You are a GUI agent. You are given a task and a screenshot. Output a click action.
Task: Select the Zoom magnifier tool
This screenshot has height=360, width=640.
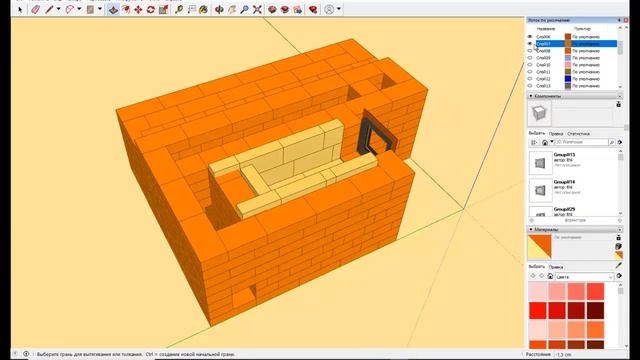pos(244,9)
